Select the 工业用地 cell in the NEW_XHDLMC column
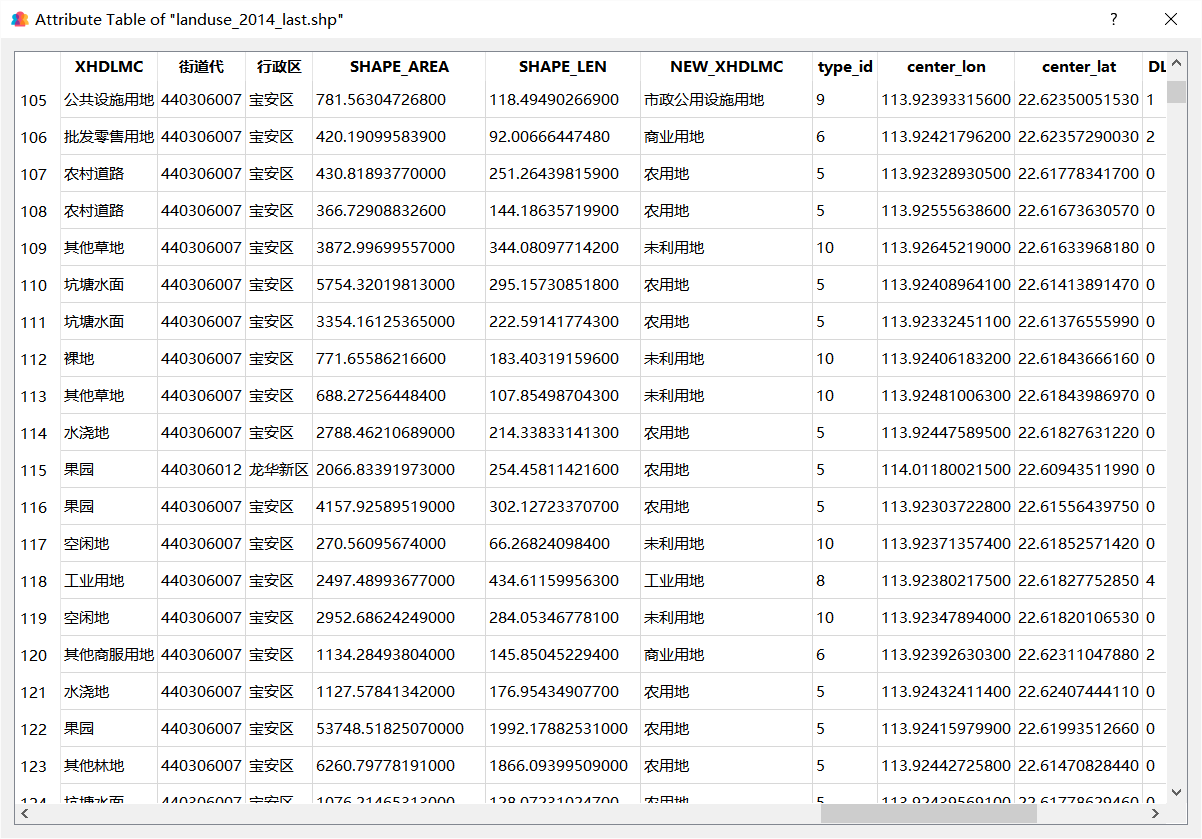Viewport: 1202px width, 839px height. coord(674,581)
